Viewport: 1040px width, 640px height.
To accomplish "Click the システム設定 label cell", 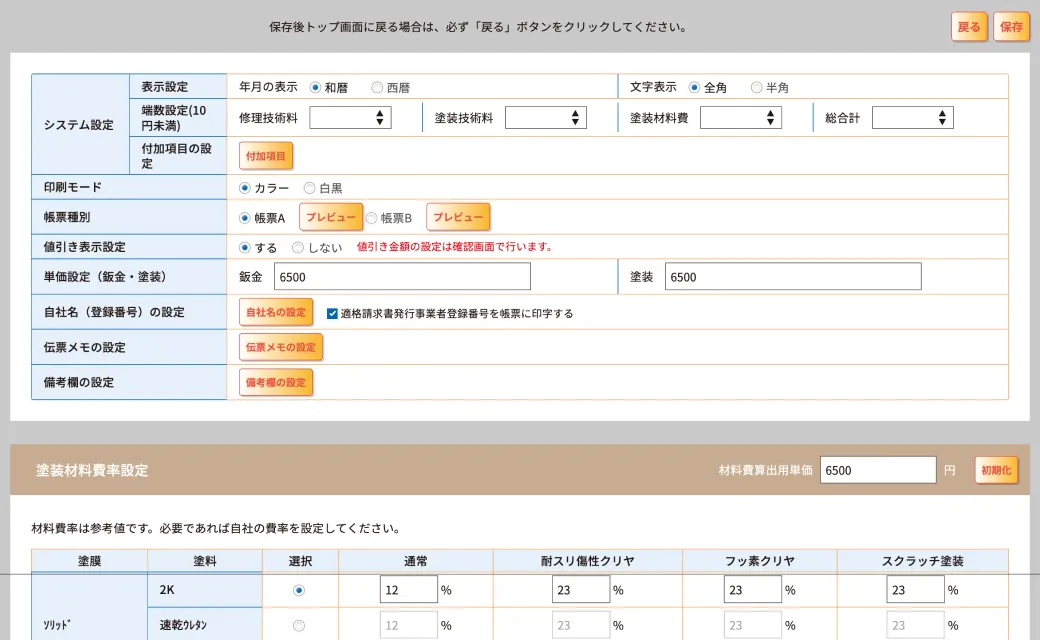I will coord(80,125).
